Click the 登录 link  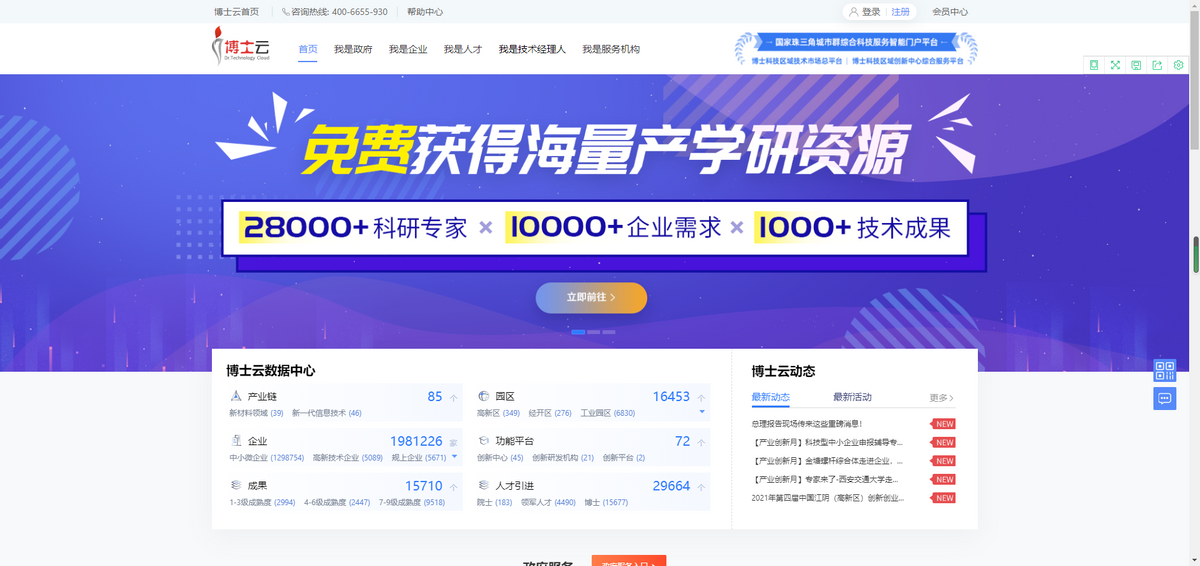pyautogui.click(x=871, y=12)
